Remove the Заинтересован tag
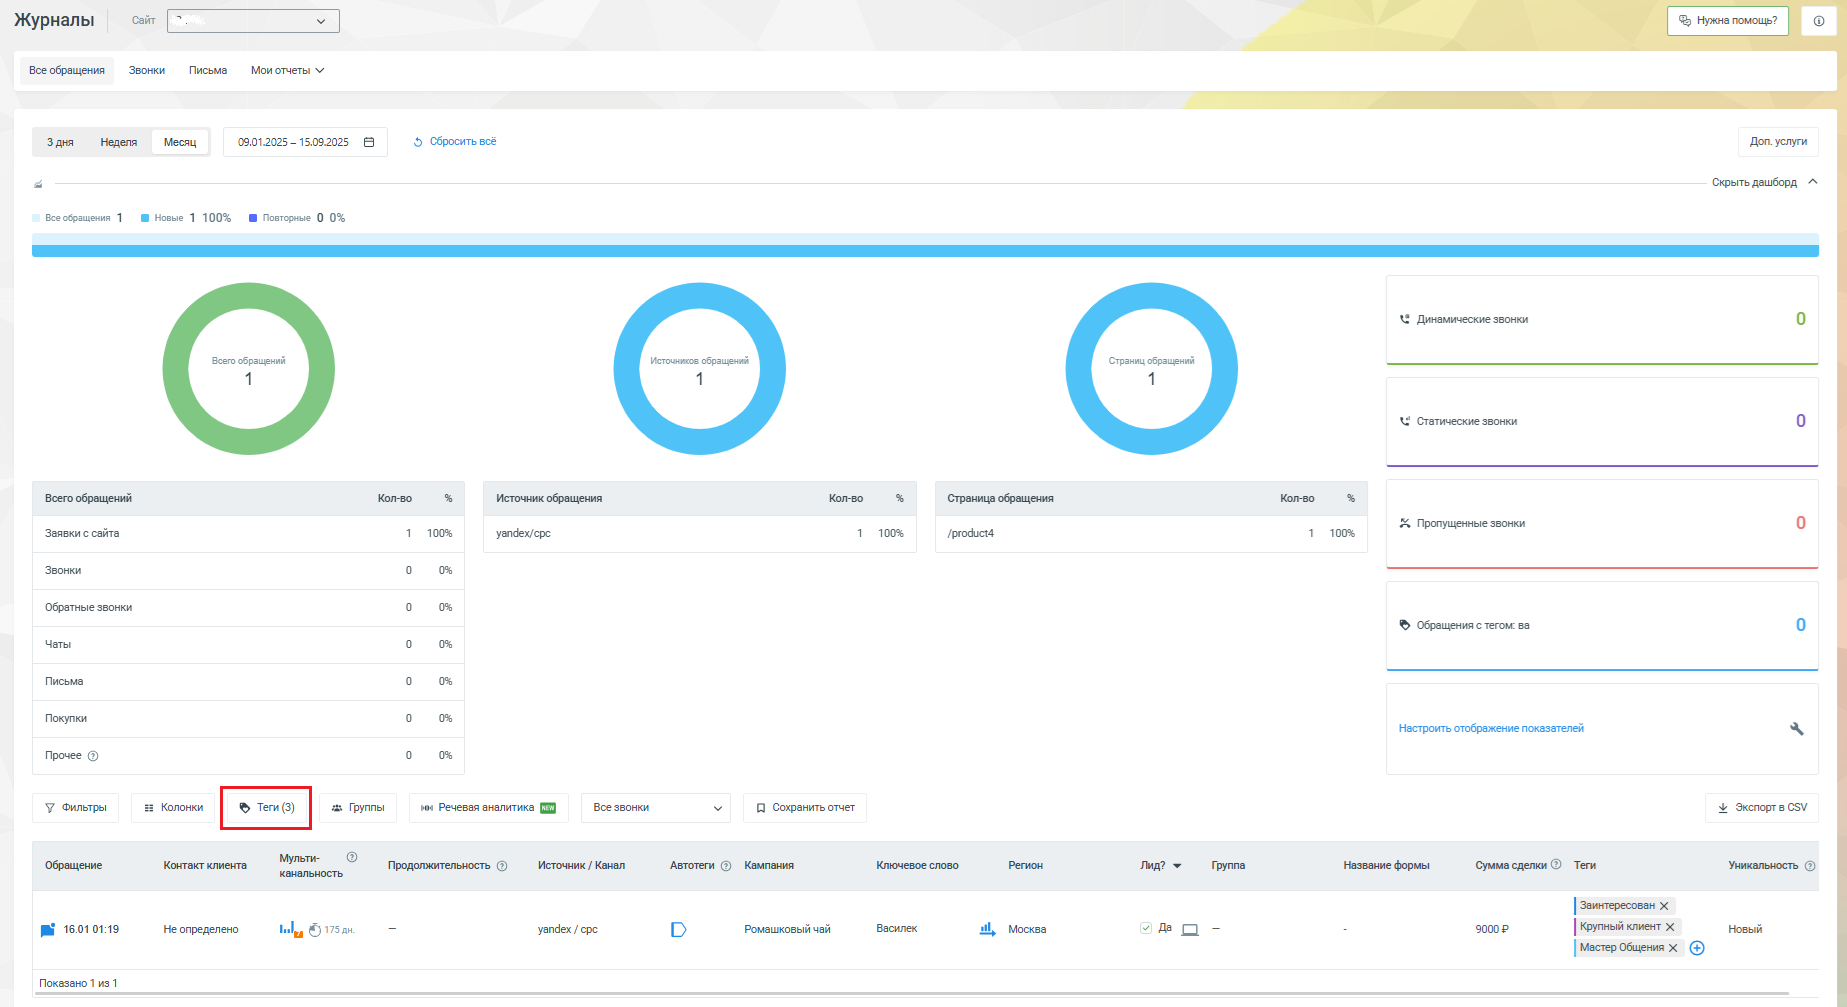 [x=1664, y=906]
